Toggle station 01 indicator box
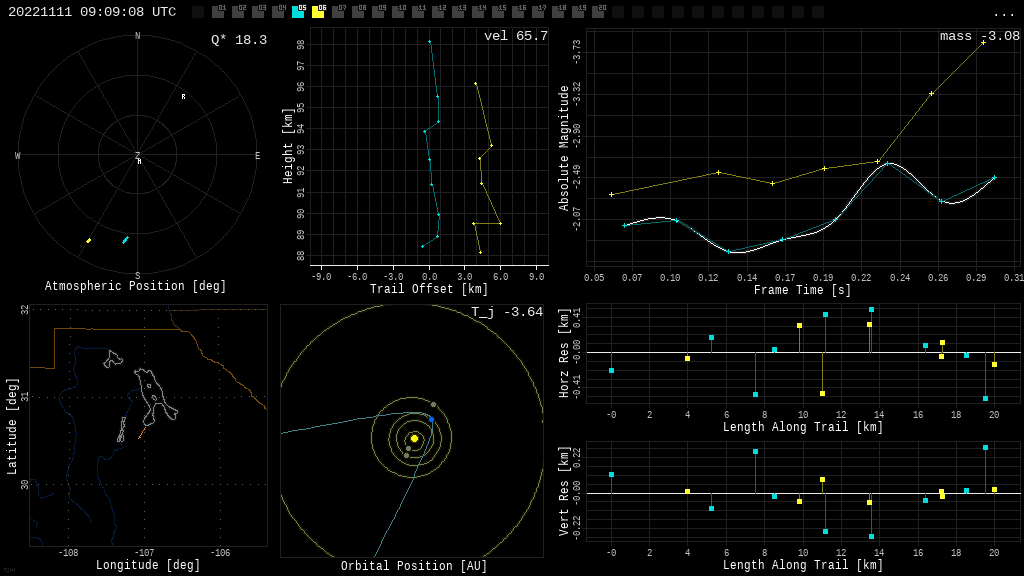1024x576 pixels. point(218,12)
